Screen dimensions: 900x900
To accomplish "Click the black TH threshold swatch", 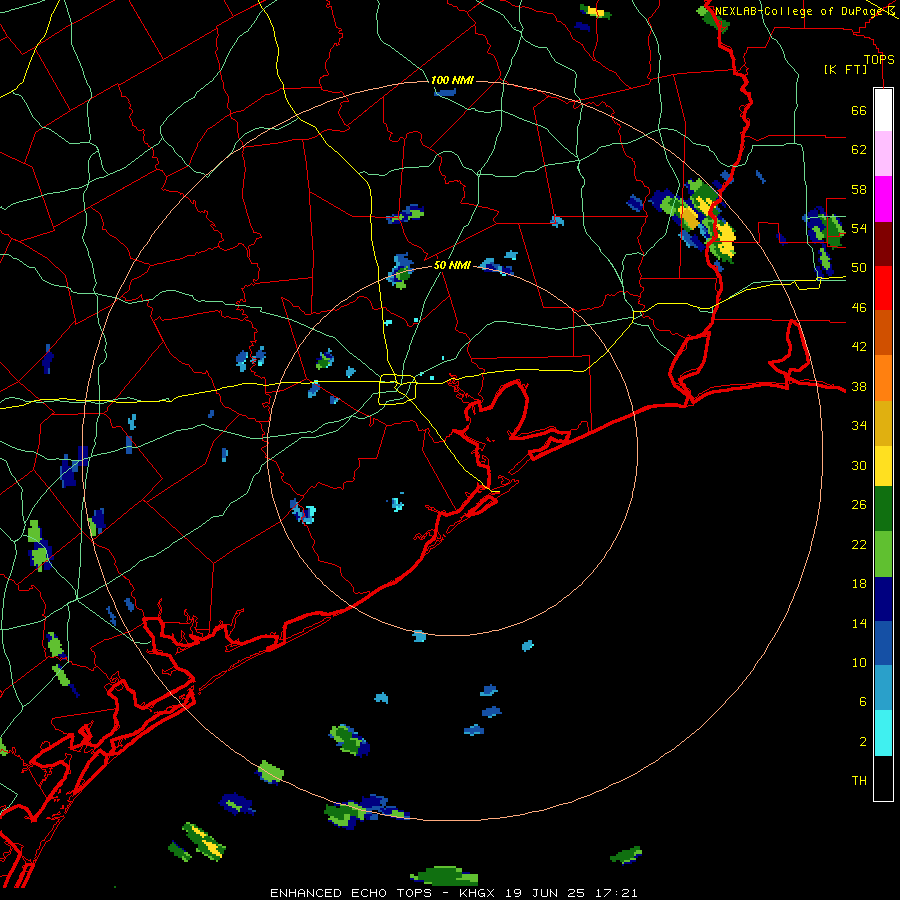I will 883,778.
